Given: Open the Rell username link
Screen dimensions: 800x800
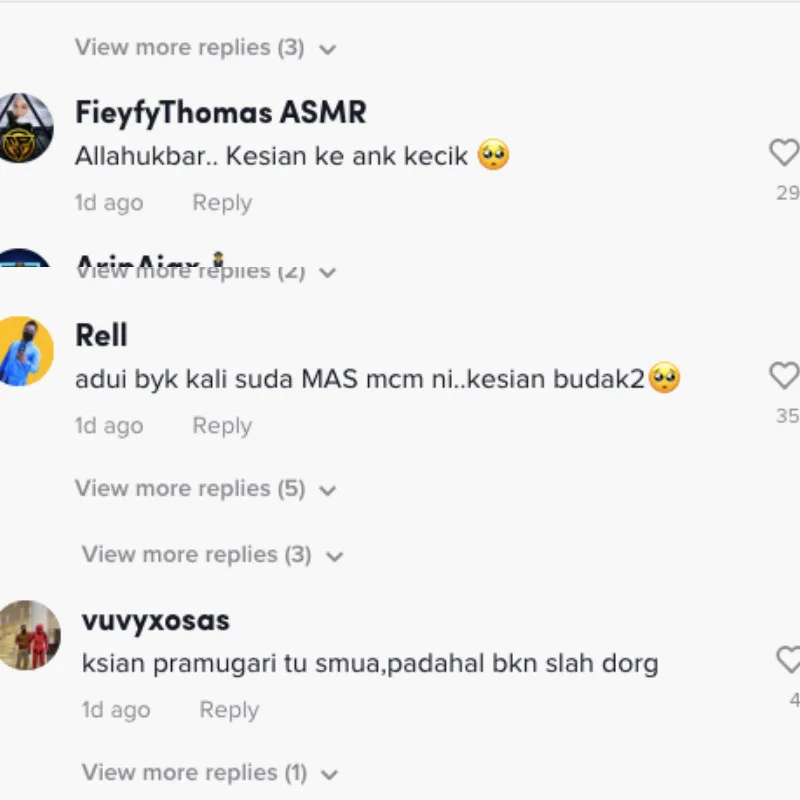Looking at the screenshot, I should (101, 335).
